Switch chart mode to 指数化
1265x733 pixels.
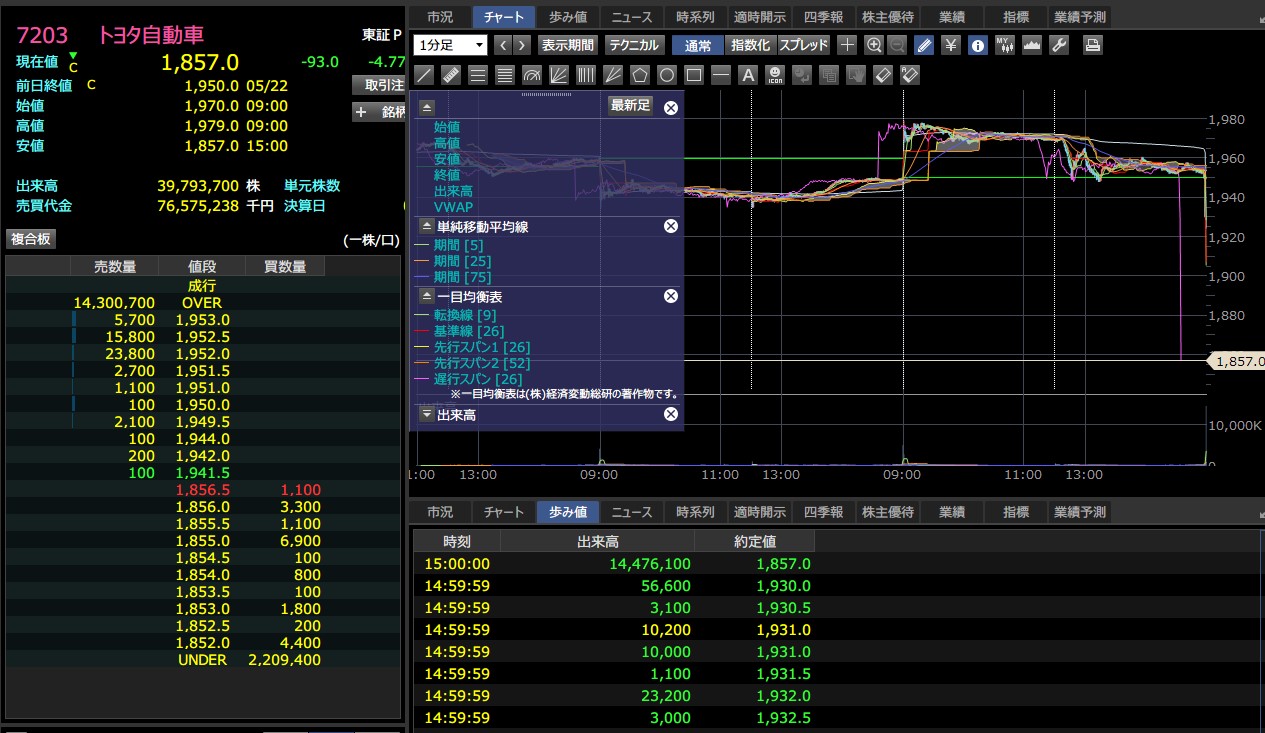[x=751, y=45]
